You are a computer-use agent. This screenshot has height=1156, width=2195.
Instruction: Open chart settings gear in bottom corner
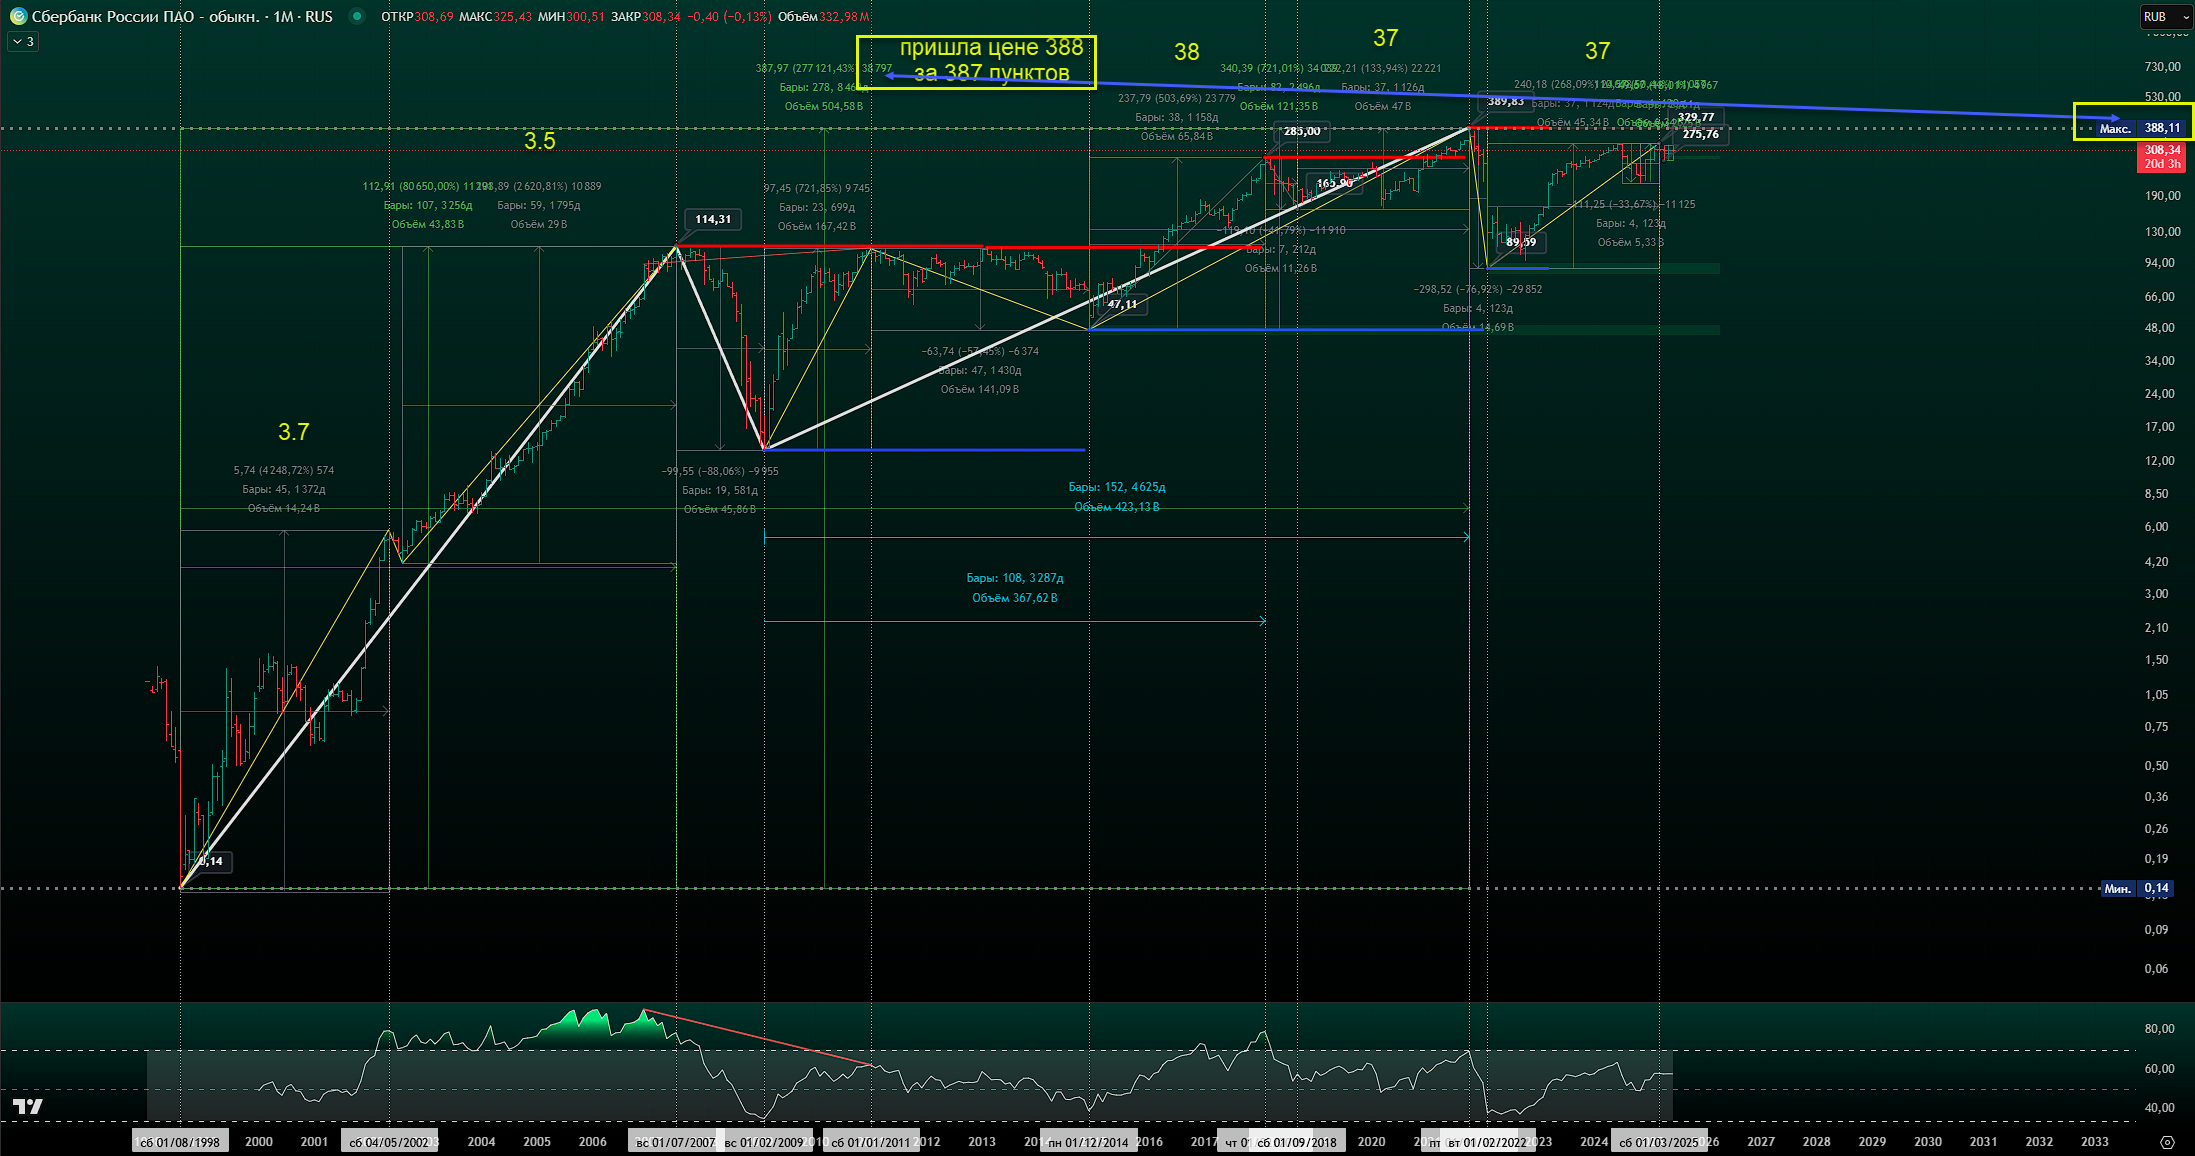tap(2168, 1142)
